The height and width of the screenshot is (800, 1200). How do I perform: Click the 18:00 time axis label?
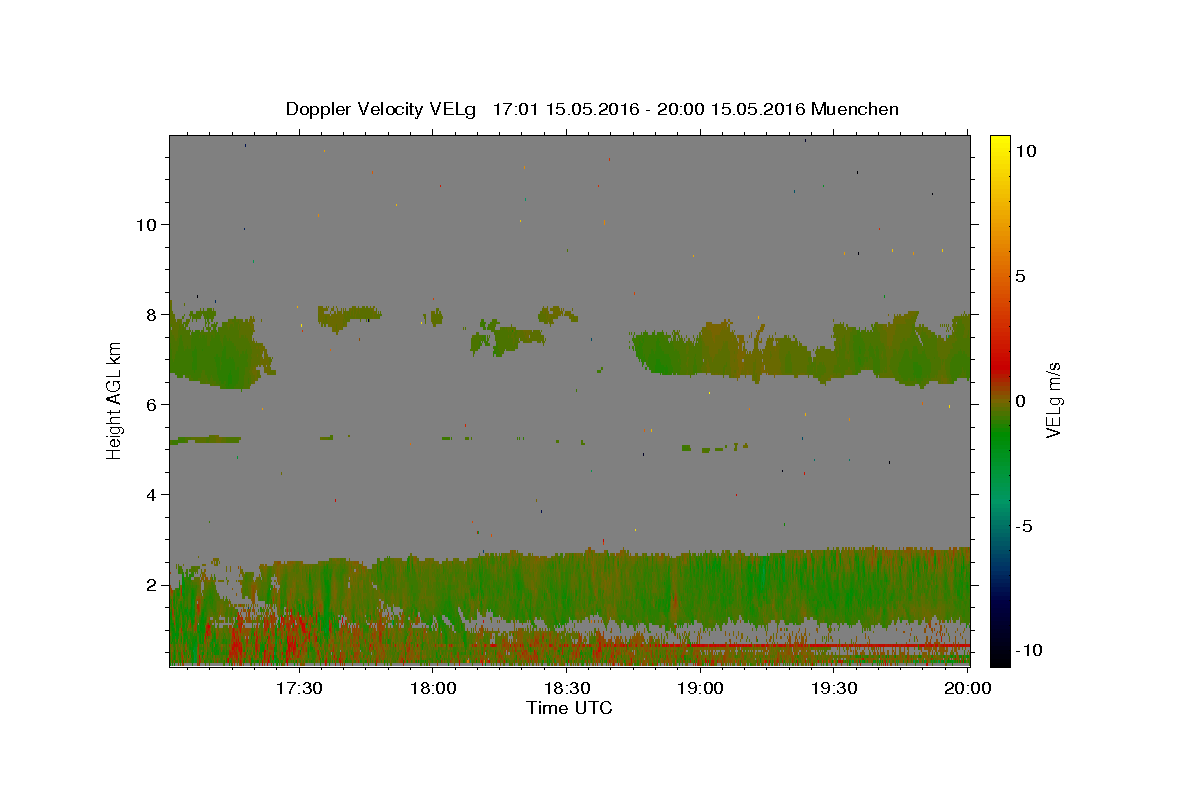click(x=433, y=688)
